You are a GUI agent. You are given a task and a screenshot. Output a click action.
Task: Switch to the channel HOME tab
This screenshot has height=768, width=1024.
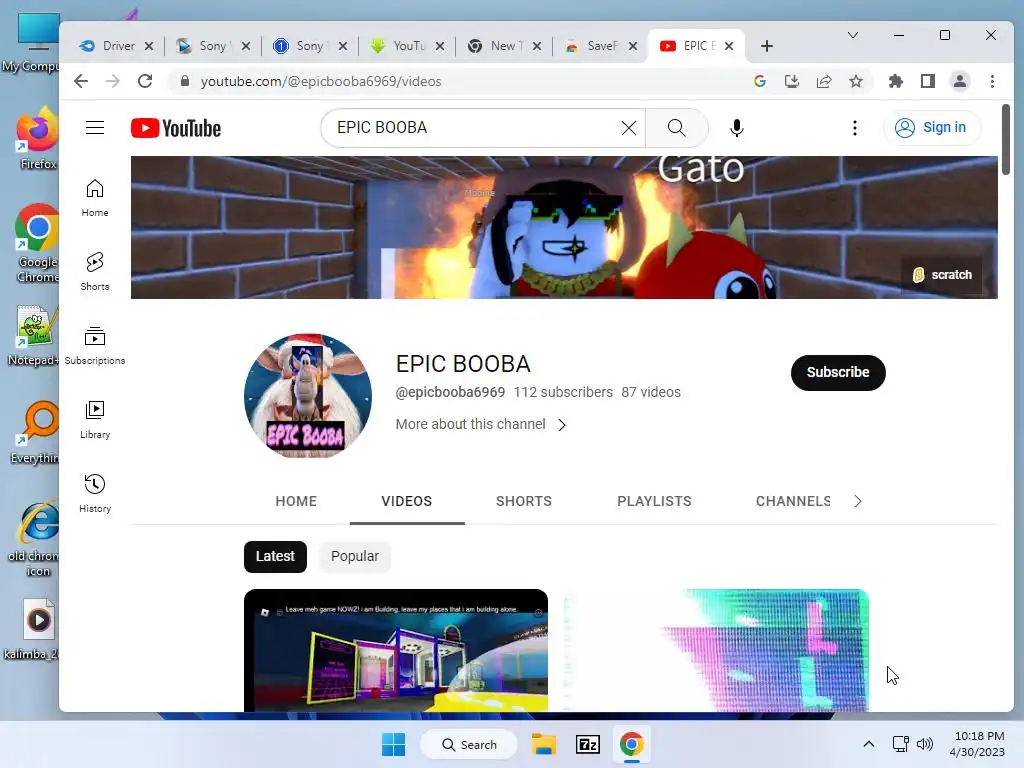point(296,501)
